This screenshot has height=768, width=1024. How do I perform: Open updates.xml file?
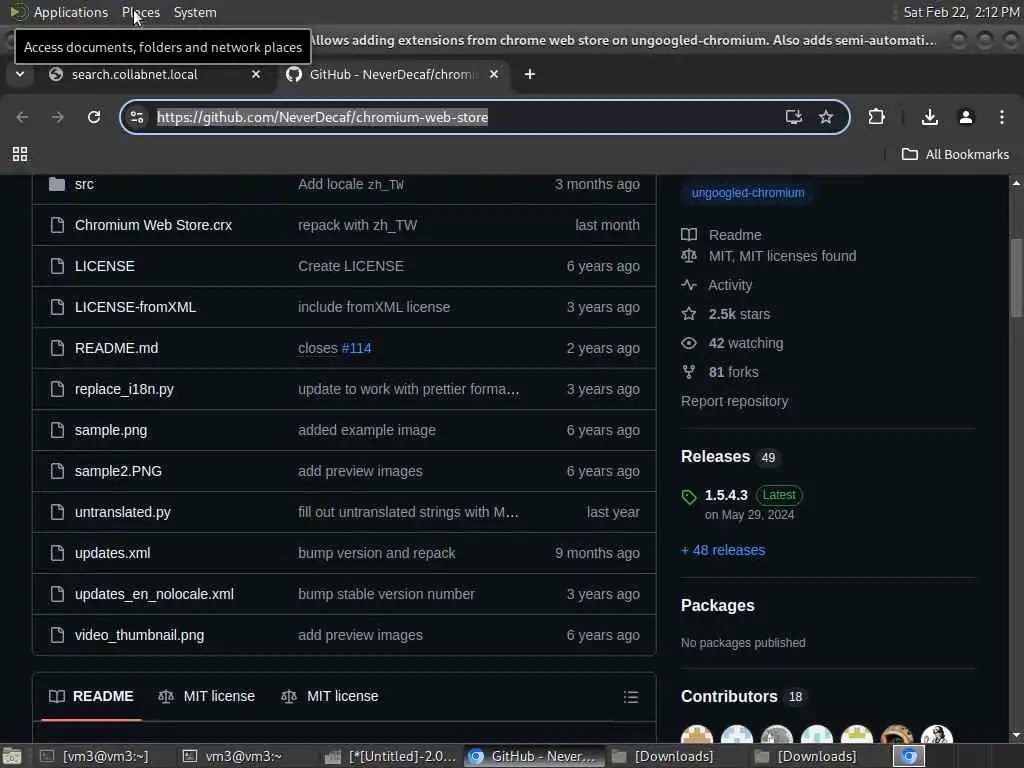tap(112, 553)
